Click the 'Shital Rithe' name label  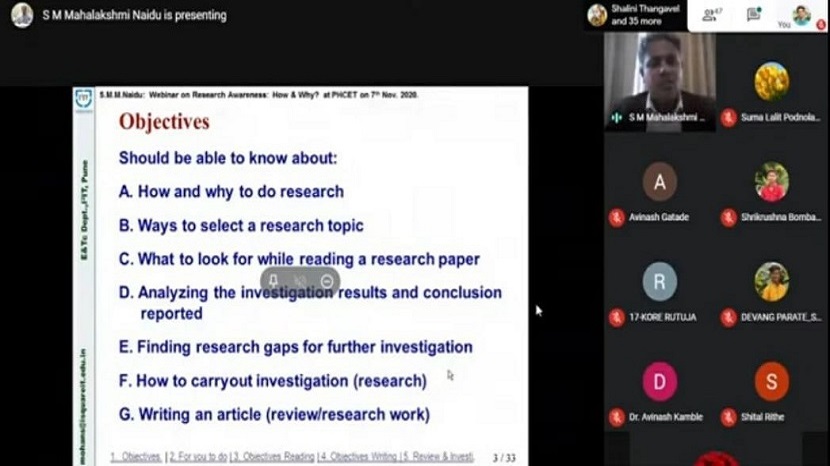[x=763, y=417]
